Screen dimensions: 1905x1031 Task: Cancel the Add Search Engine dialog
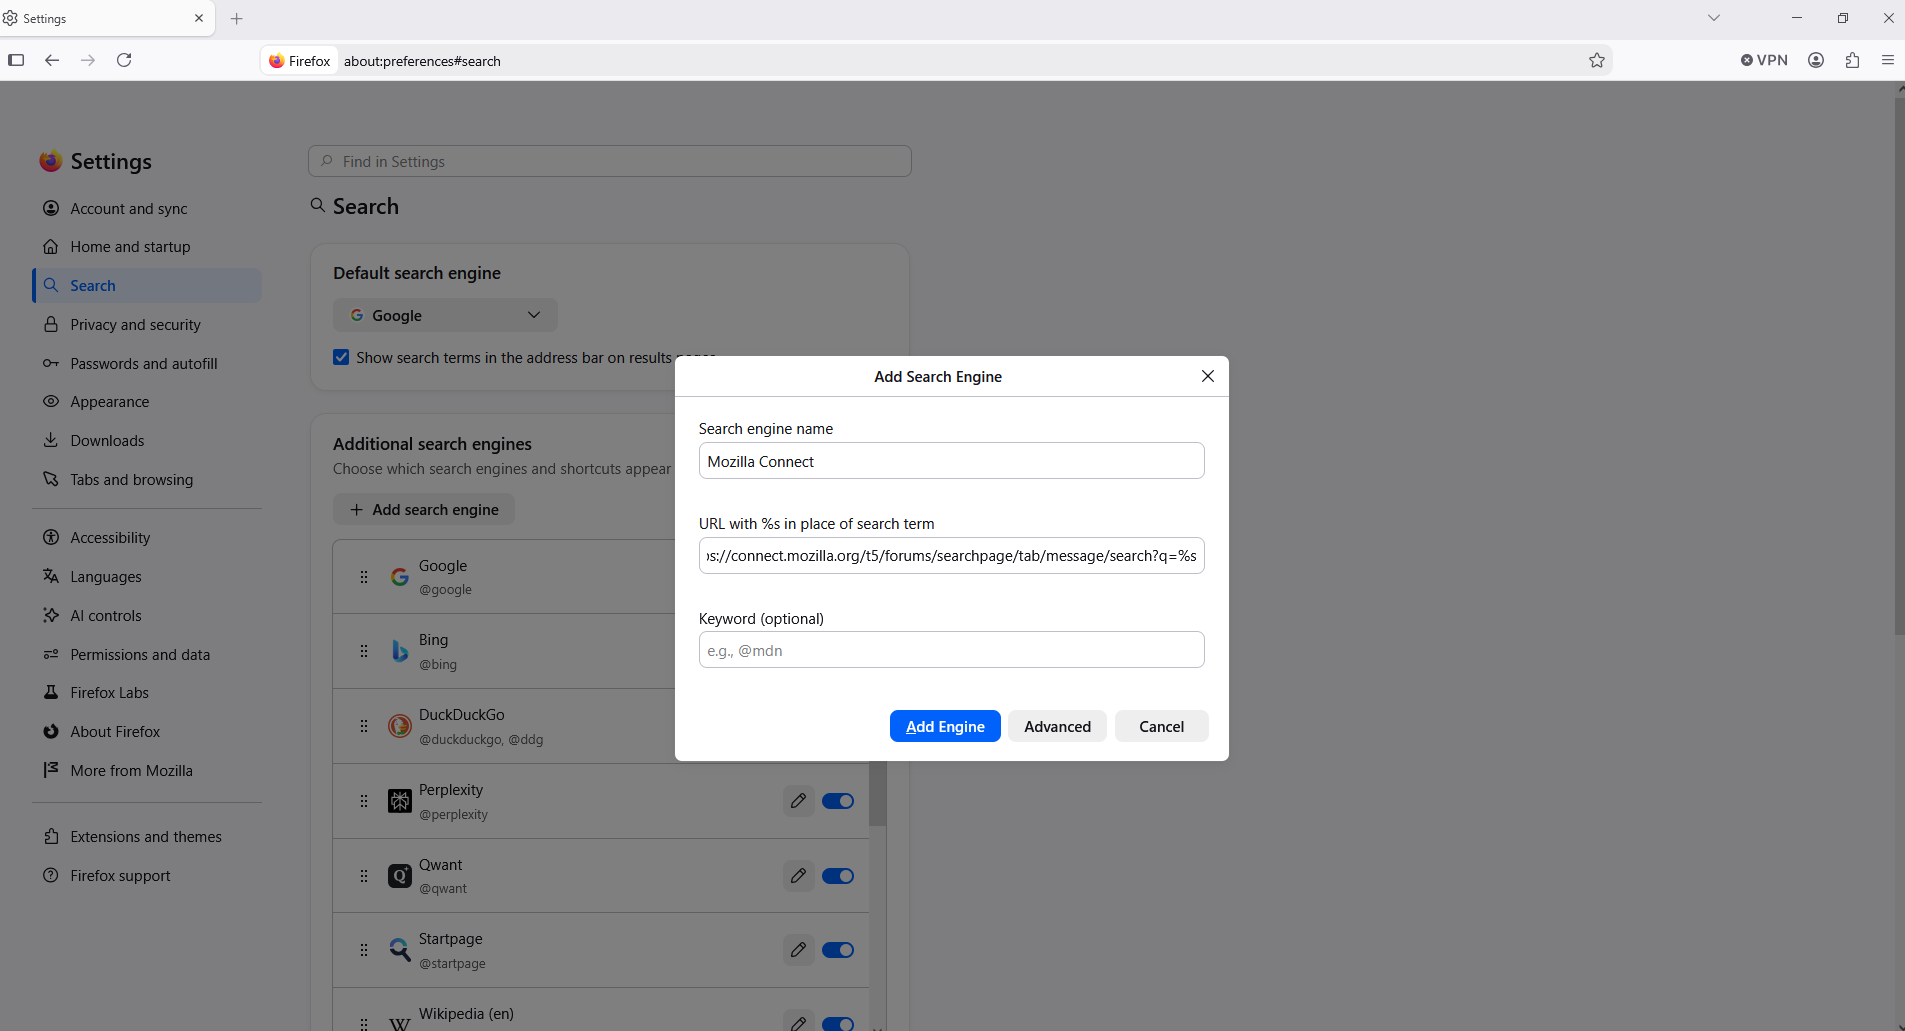pyautogui.click(x=1161, y=726)
